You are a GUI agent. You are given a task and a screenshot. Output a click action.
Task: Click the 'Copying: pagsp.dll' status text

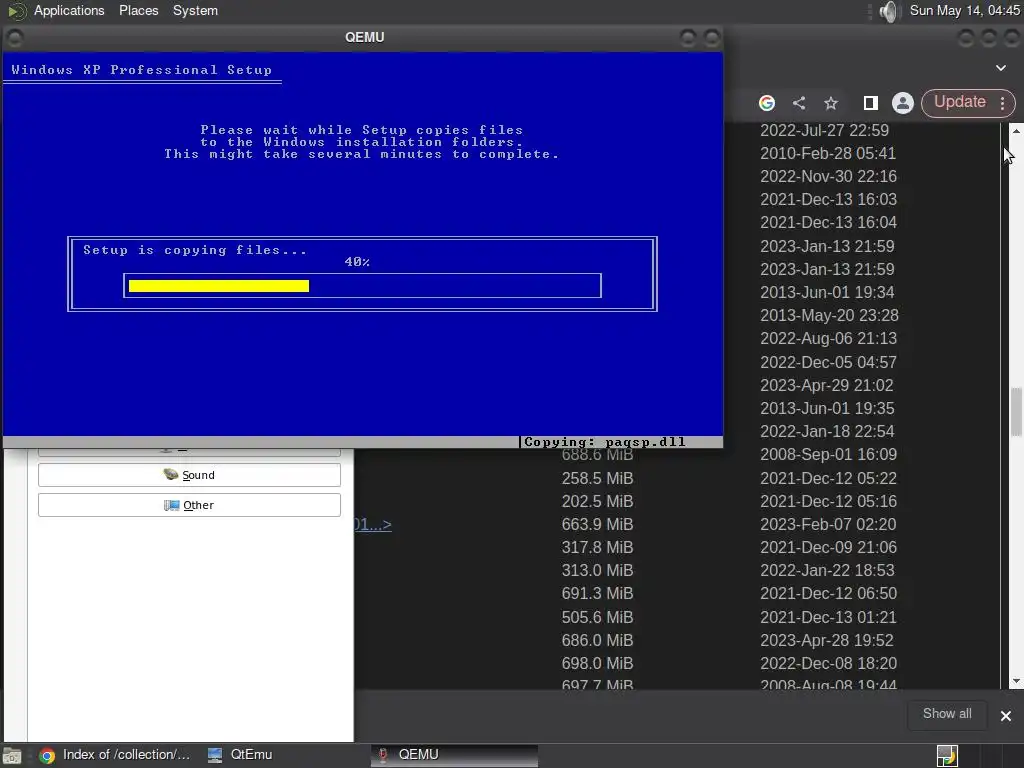tap(605, 442)
